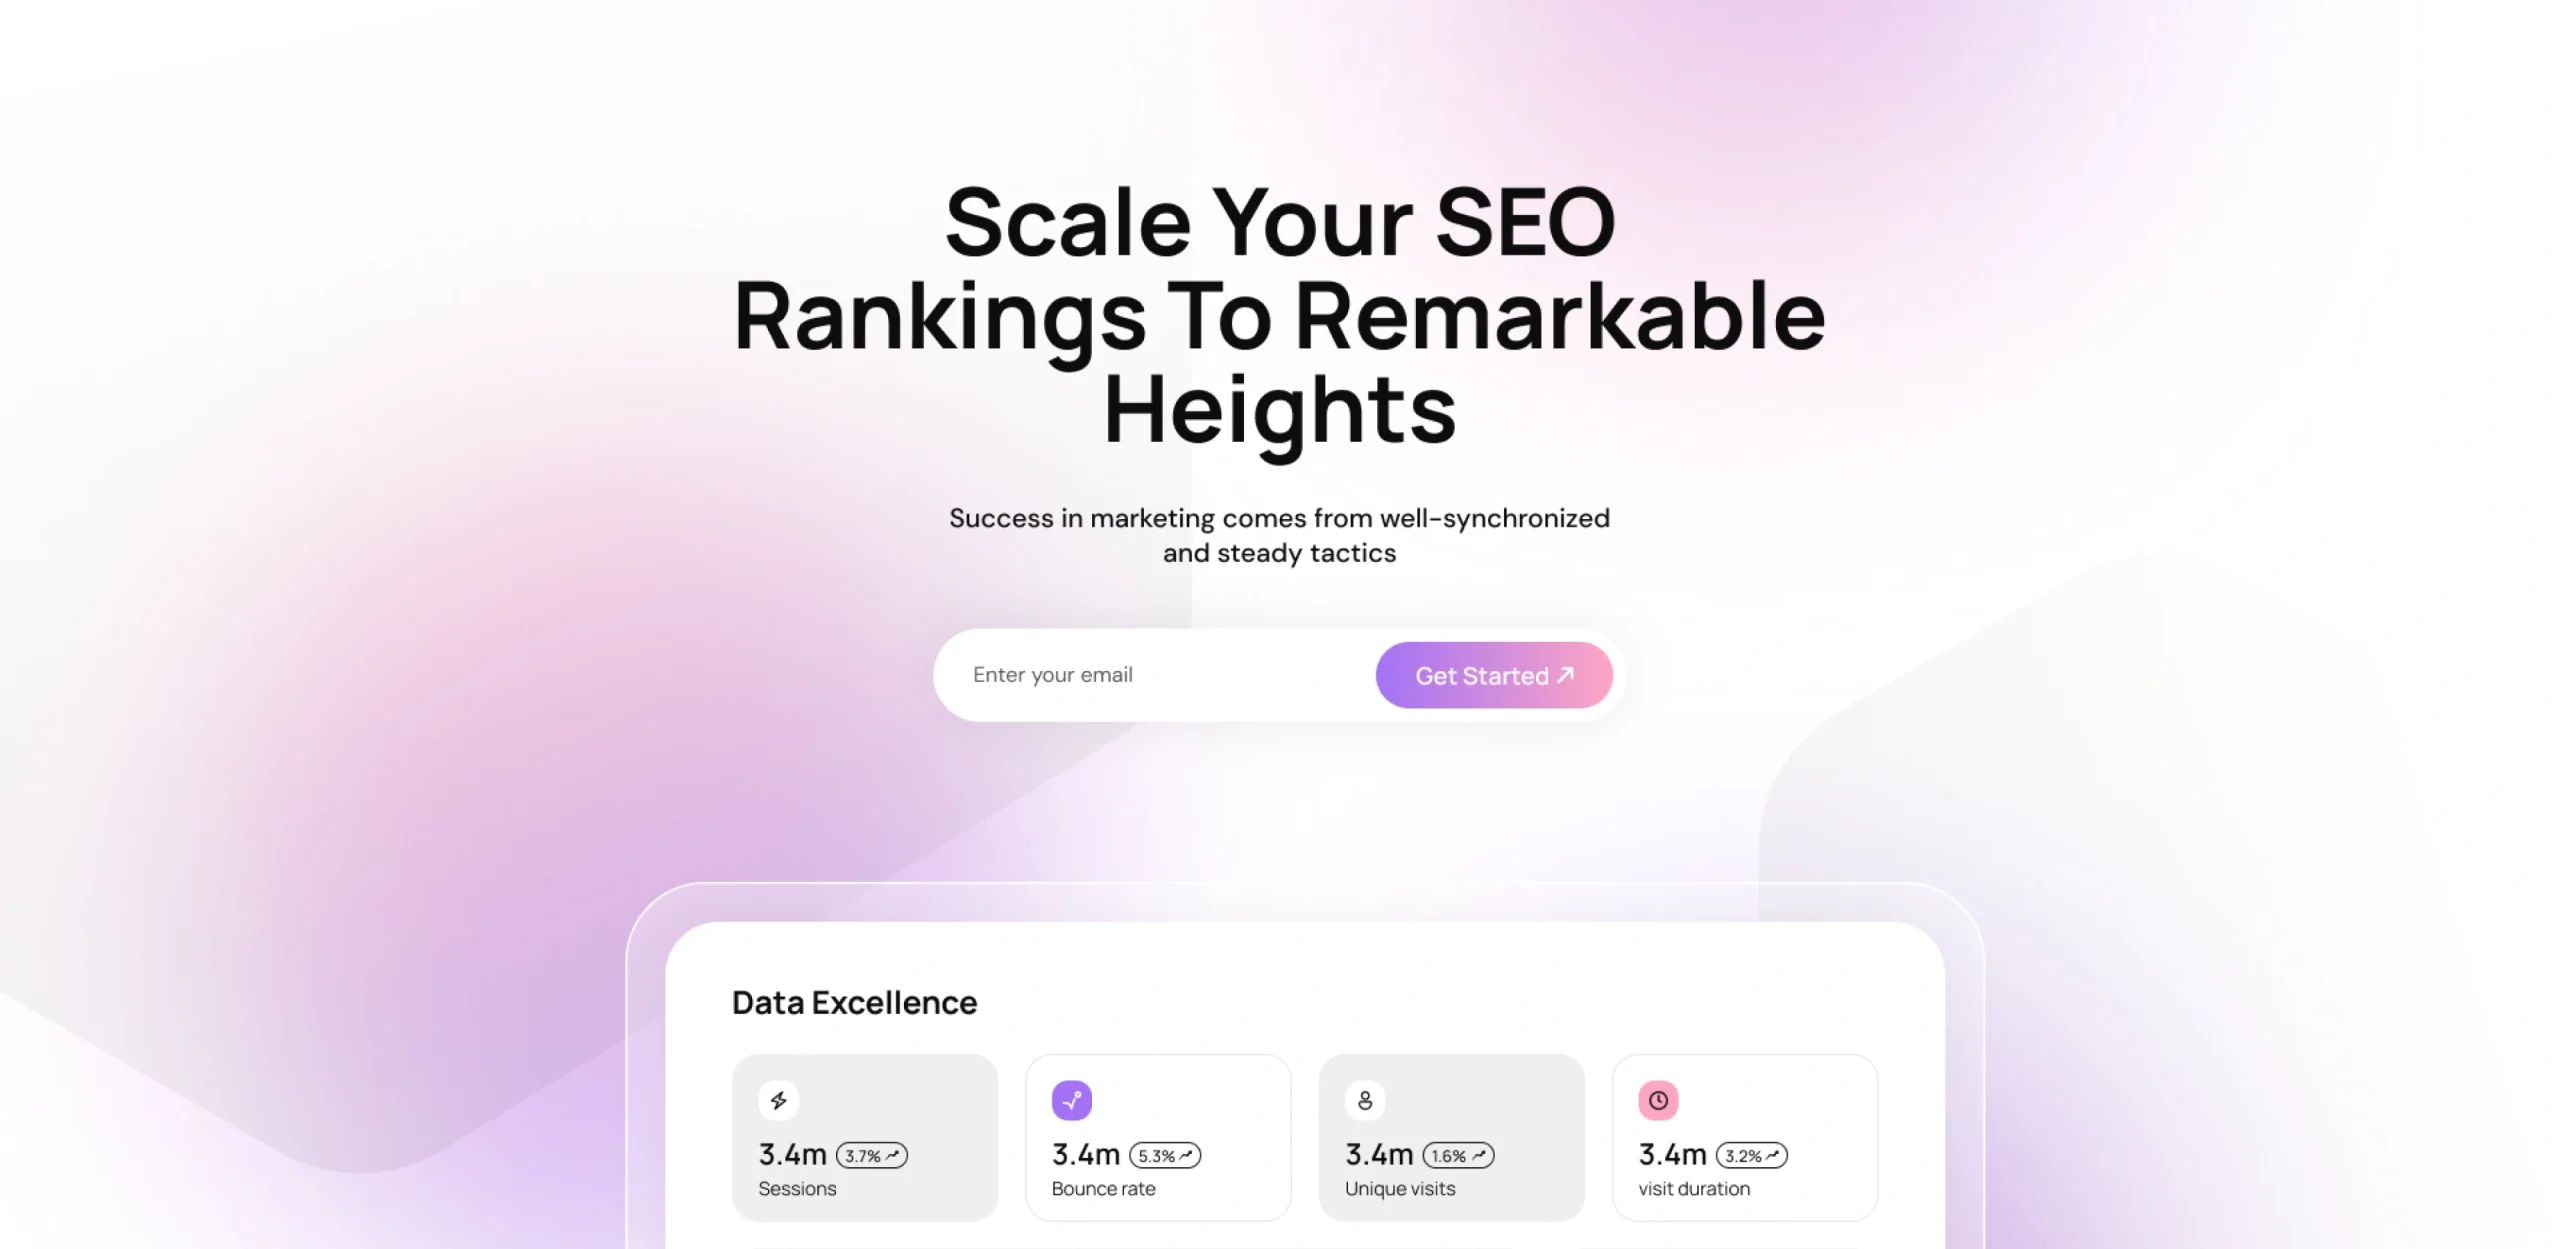Click the lightning bolt icon above Sessions
The height and width of the screenshot is (1249, 2560).
[x=778, y=1100]
